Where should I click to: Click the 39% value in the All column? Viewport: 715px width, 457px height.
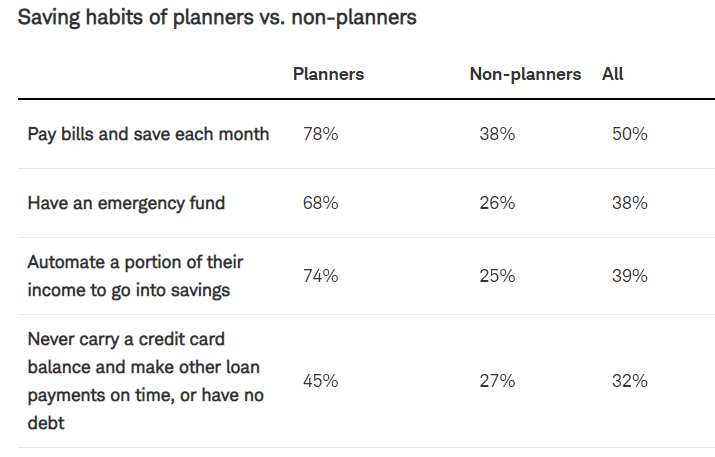[630, 276]
